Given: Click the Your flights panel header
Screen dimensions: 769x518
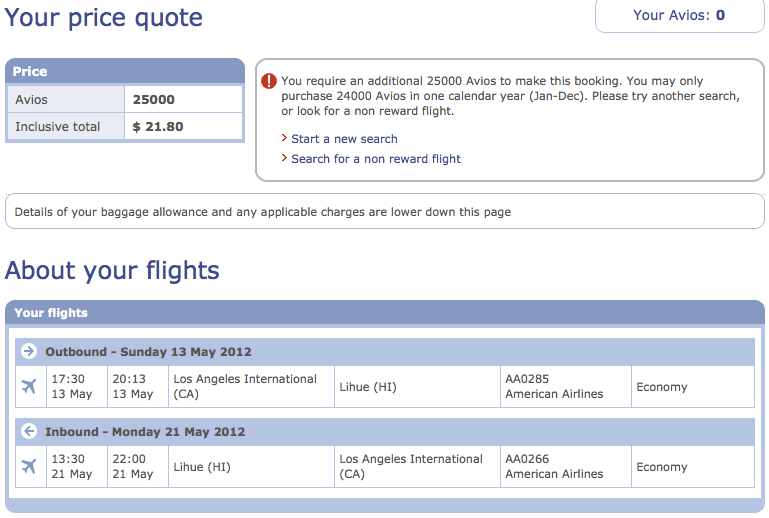Looking at the screenshot, I should coord(385,312).
